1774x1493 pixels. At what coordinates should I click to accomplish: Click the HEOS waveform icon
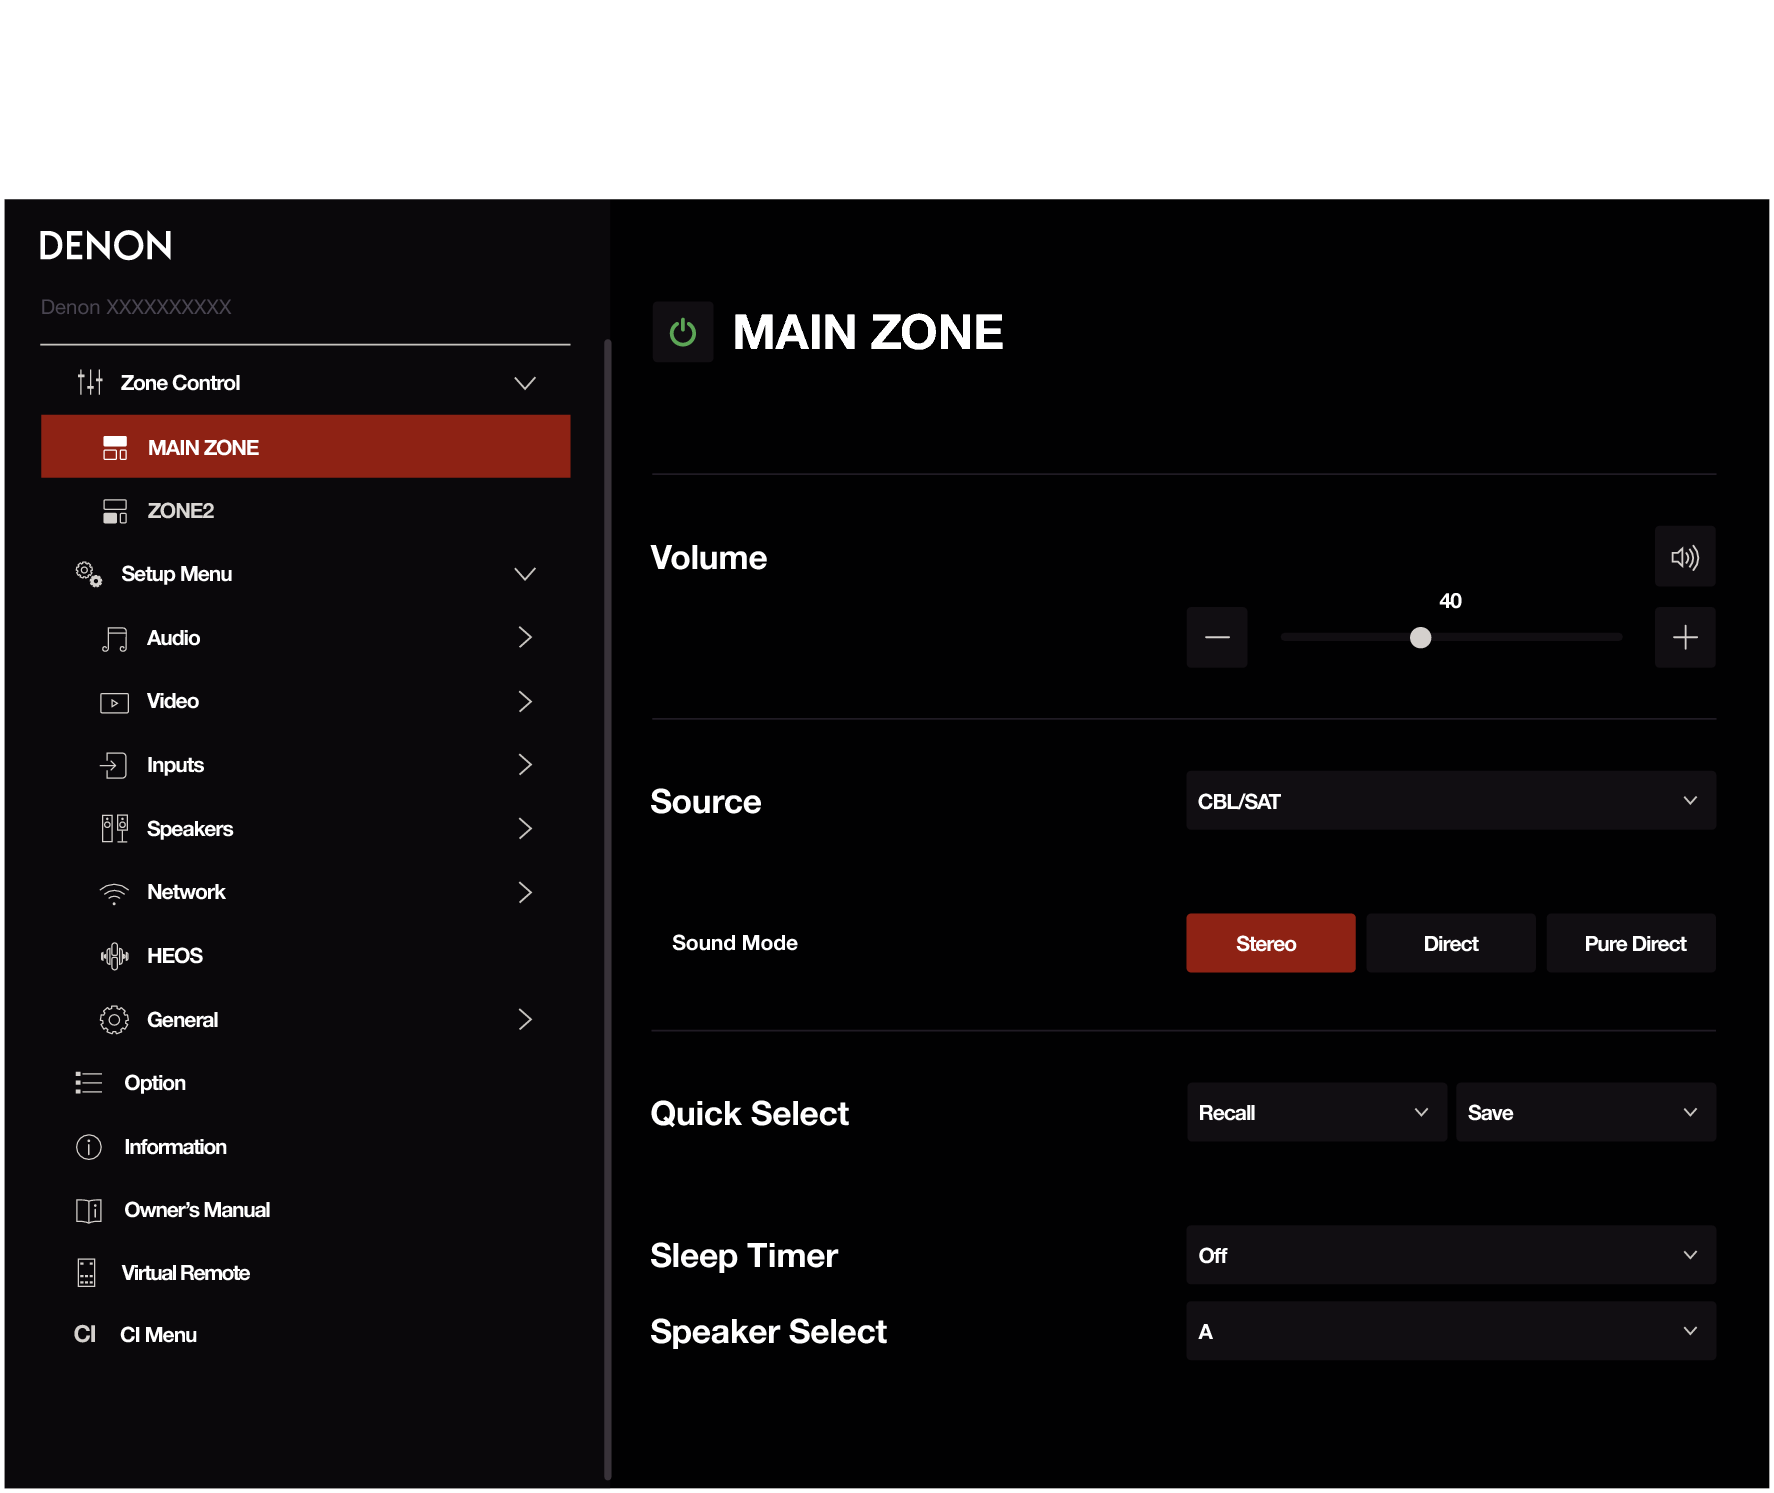click(115, 956)
